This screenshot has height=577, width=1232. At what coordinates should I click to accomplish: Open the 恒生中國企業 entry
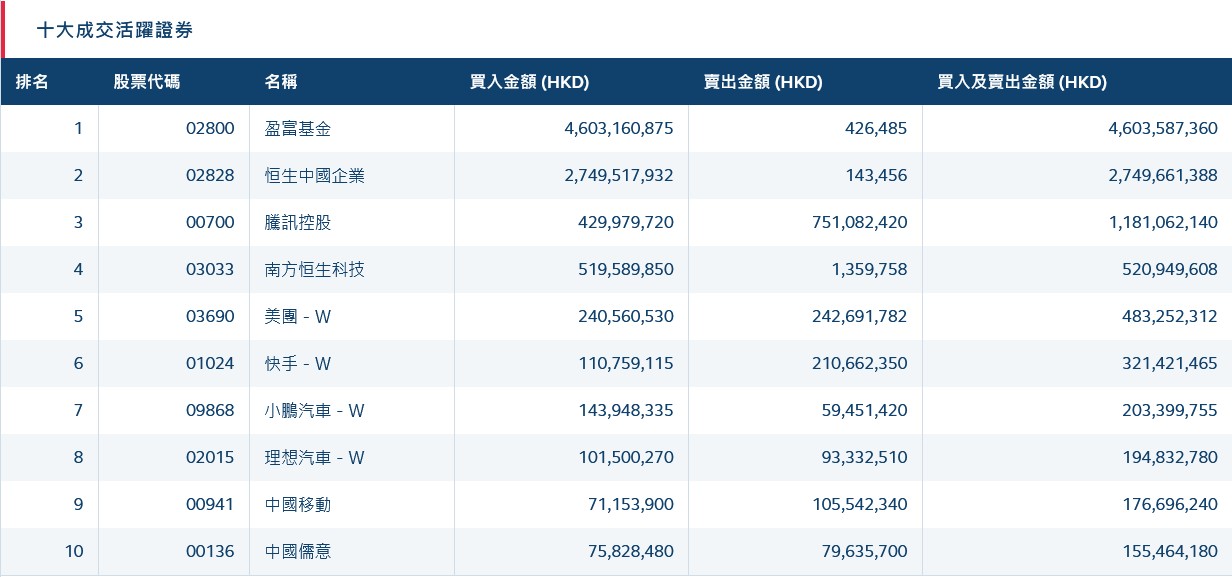[313, 175]
